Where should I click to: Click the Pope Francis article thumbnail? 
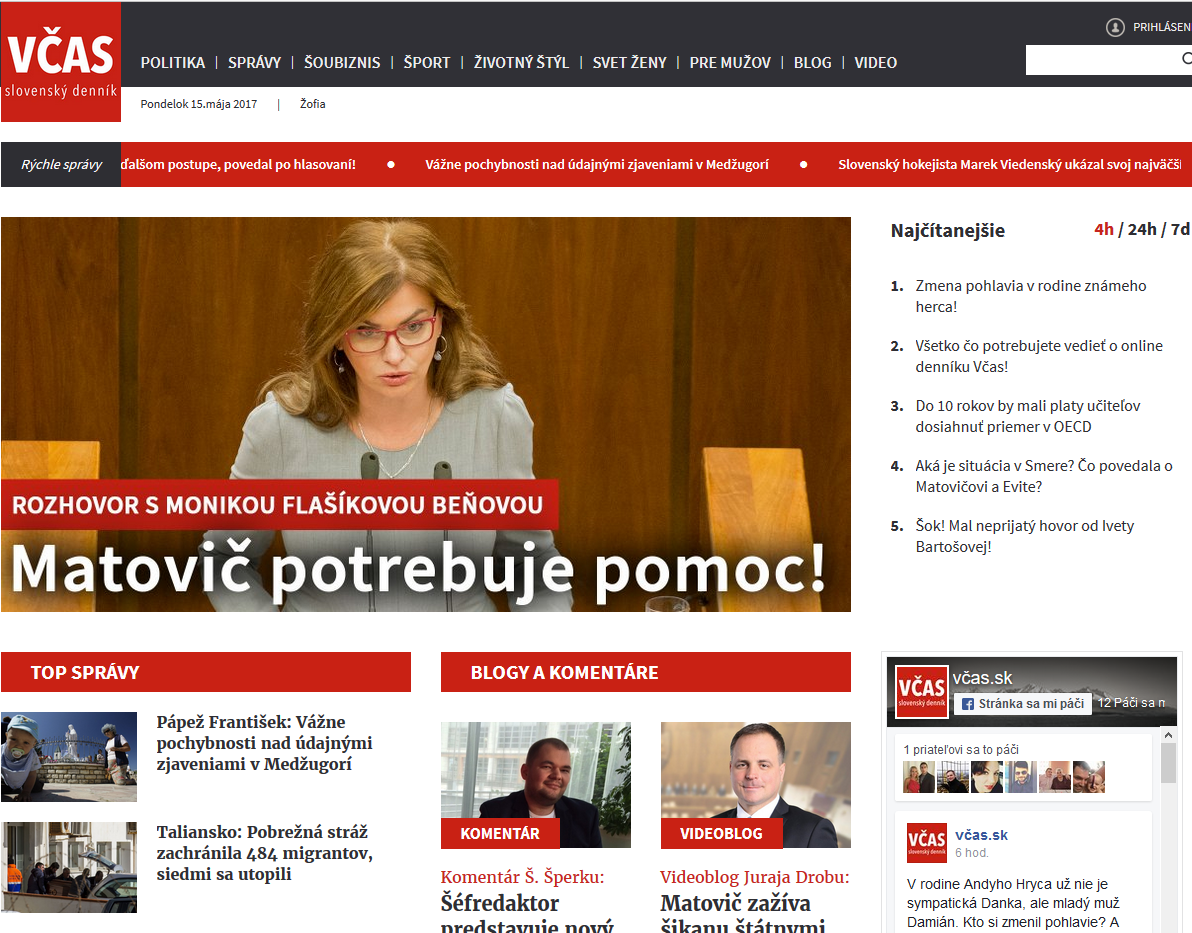pos(69,756)
